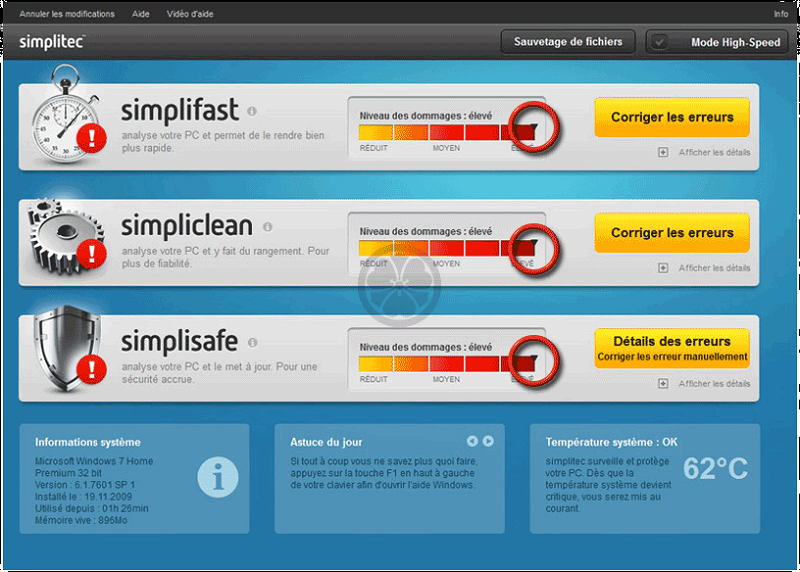
Task: Open the Annuler les modifications menu
Action: point(67,14)
